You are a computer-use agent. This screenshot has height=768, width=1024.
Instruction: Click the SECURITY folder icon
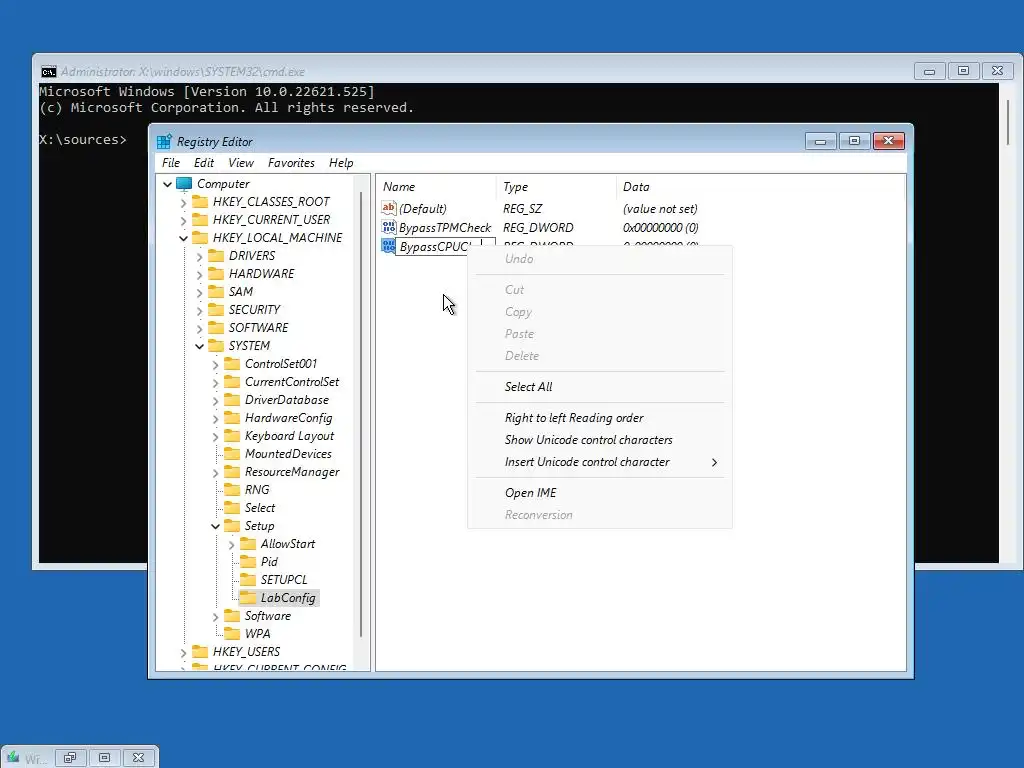click(216, 310)
